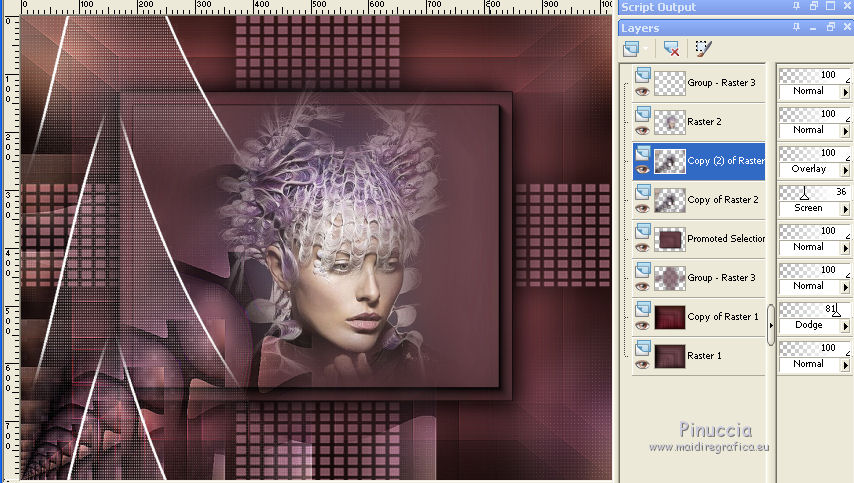Select the topmost Group - Raster 3 layer name

(x=721, y=83)
